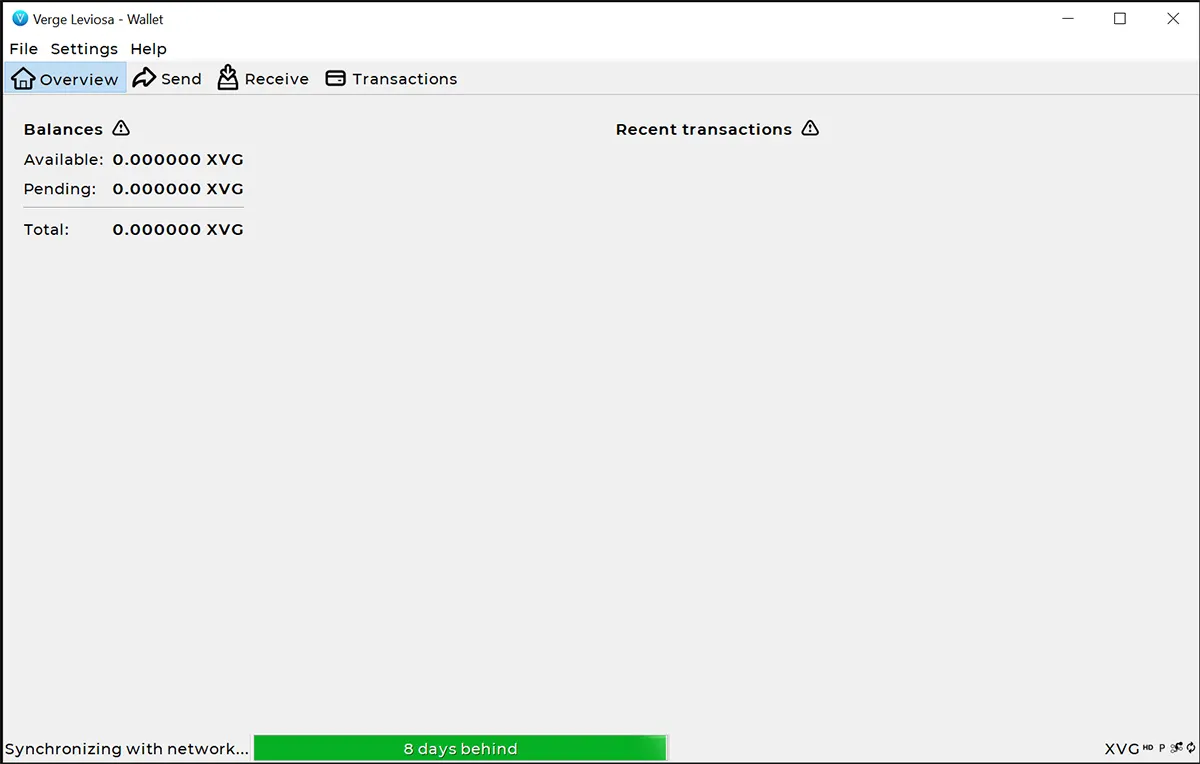1200x764 pixels.
Task: Click the warning icon beside Recent transactions
Action: pos(810,128)
